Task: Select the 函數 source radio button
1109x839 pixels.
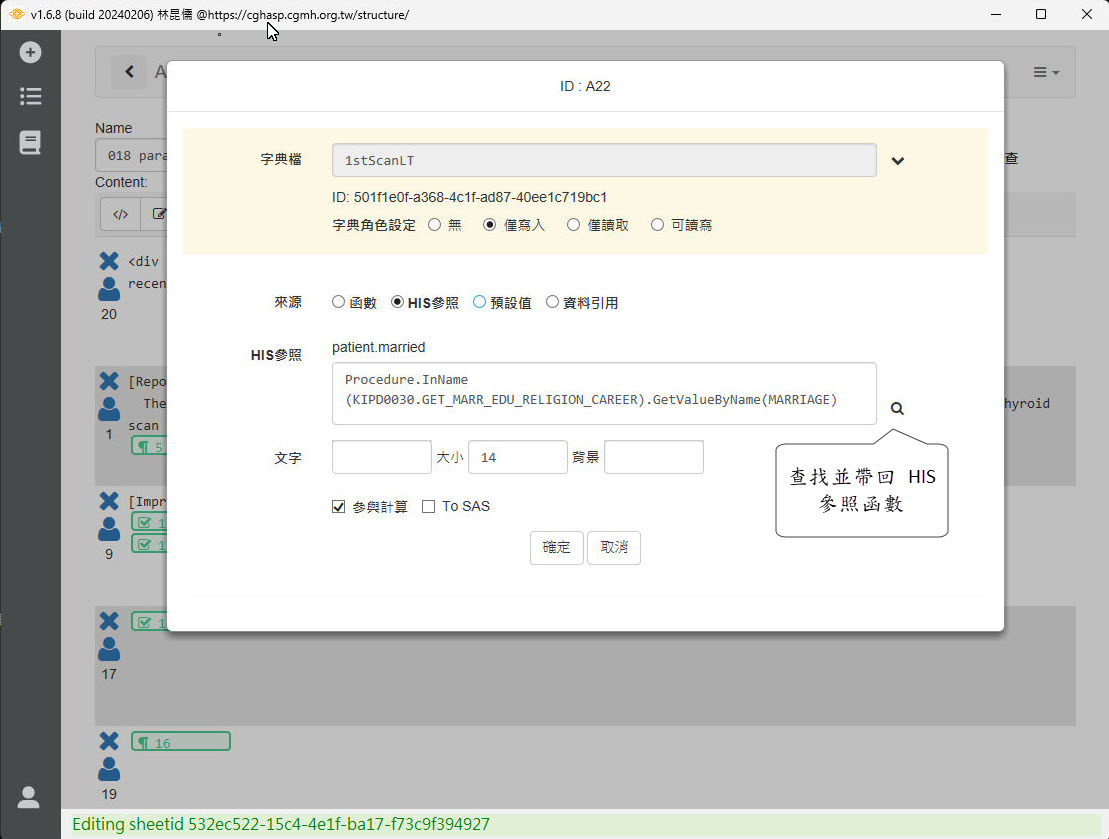Action: 338,302
